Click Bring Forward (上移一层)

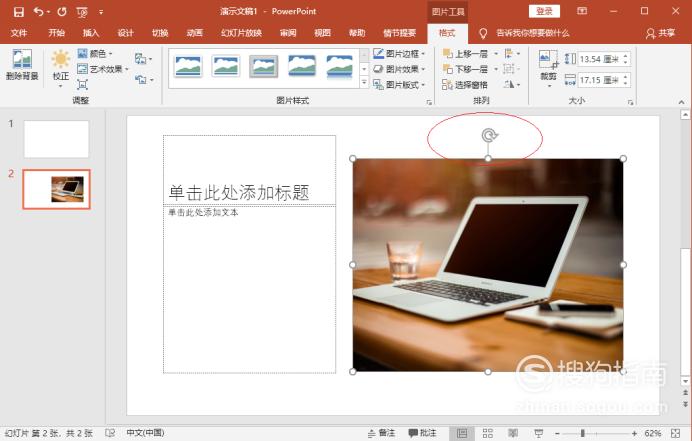[466, 54]
